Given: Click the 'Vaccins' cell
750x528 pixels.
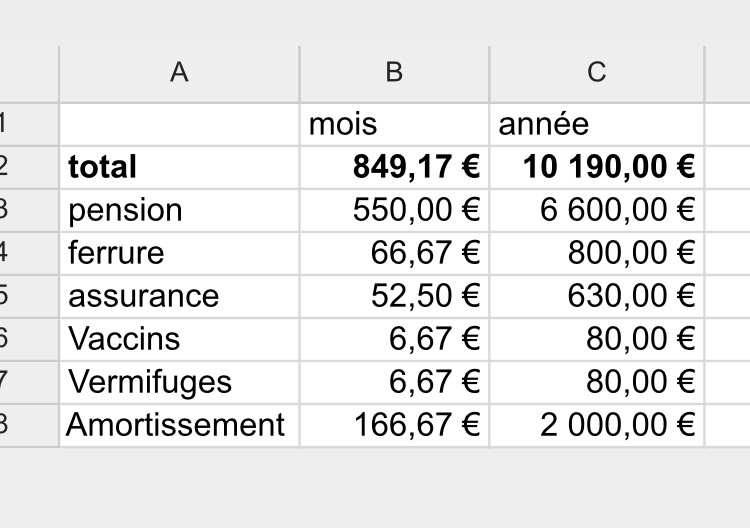Looking at the screenshot, I should pyautogui.click(x=179, y=340).
